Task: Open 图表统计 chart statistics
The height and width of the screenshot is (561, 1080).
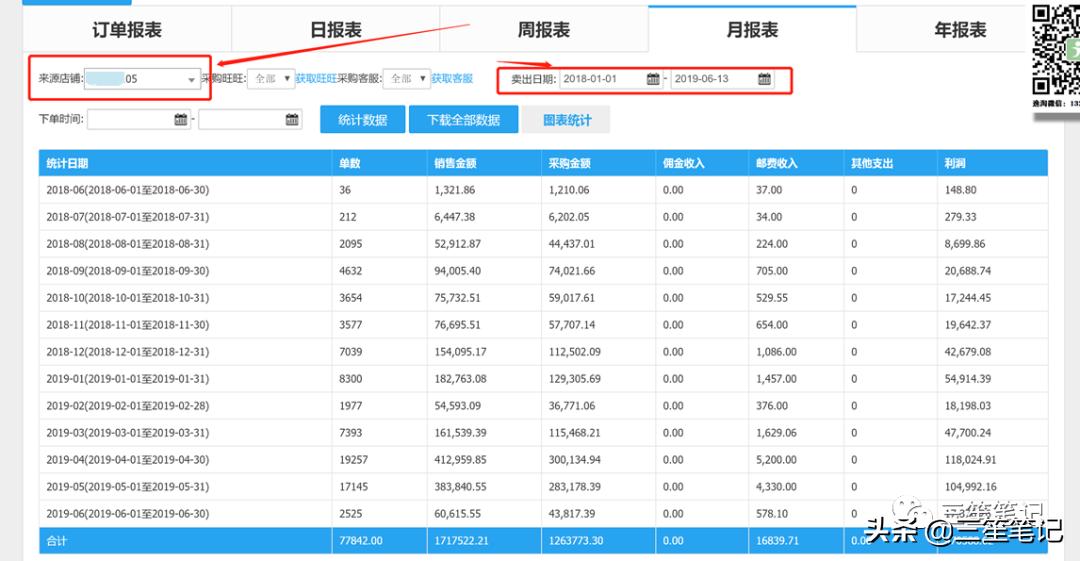Action: click(x=567, y=120)
